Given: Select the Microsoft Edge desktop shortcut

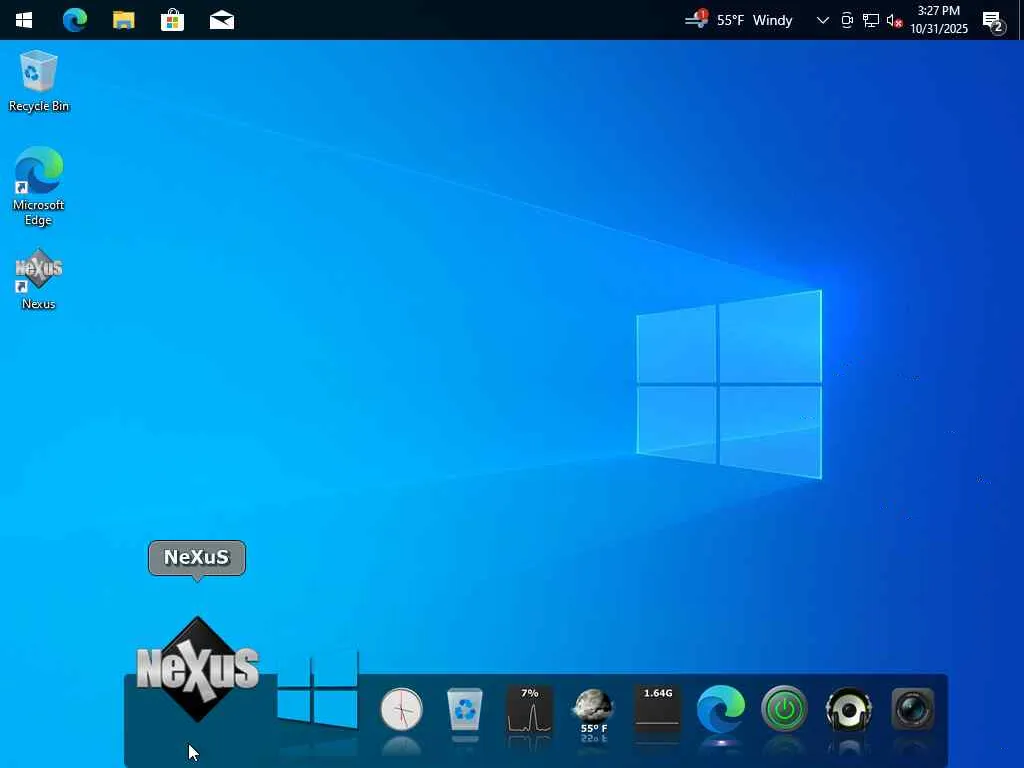Looking at the screenshot, I should click(x=39, y=187).
